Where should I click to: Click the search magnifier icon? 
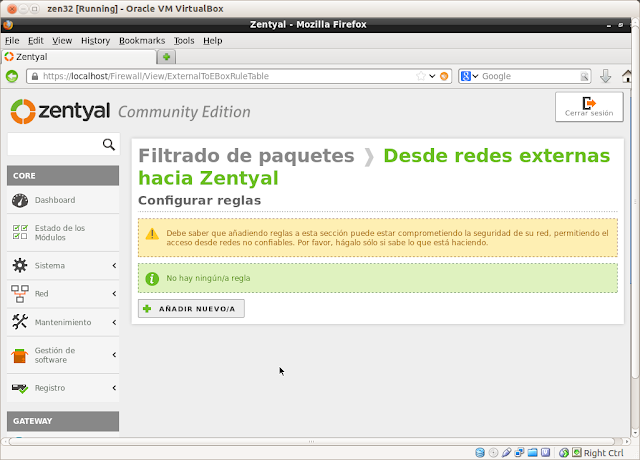pos(109,144)
